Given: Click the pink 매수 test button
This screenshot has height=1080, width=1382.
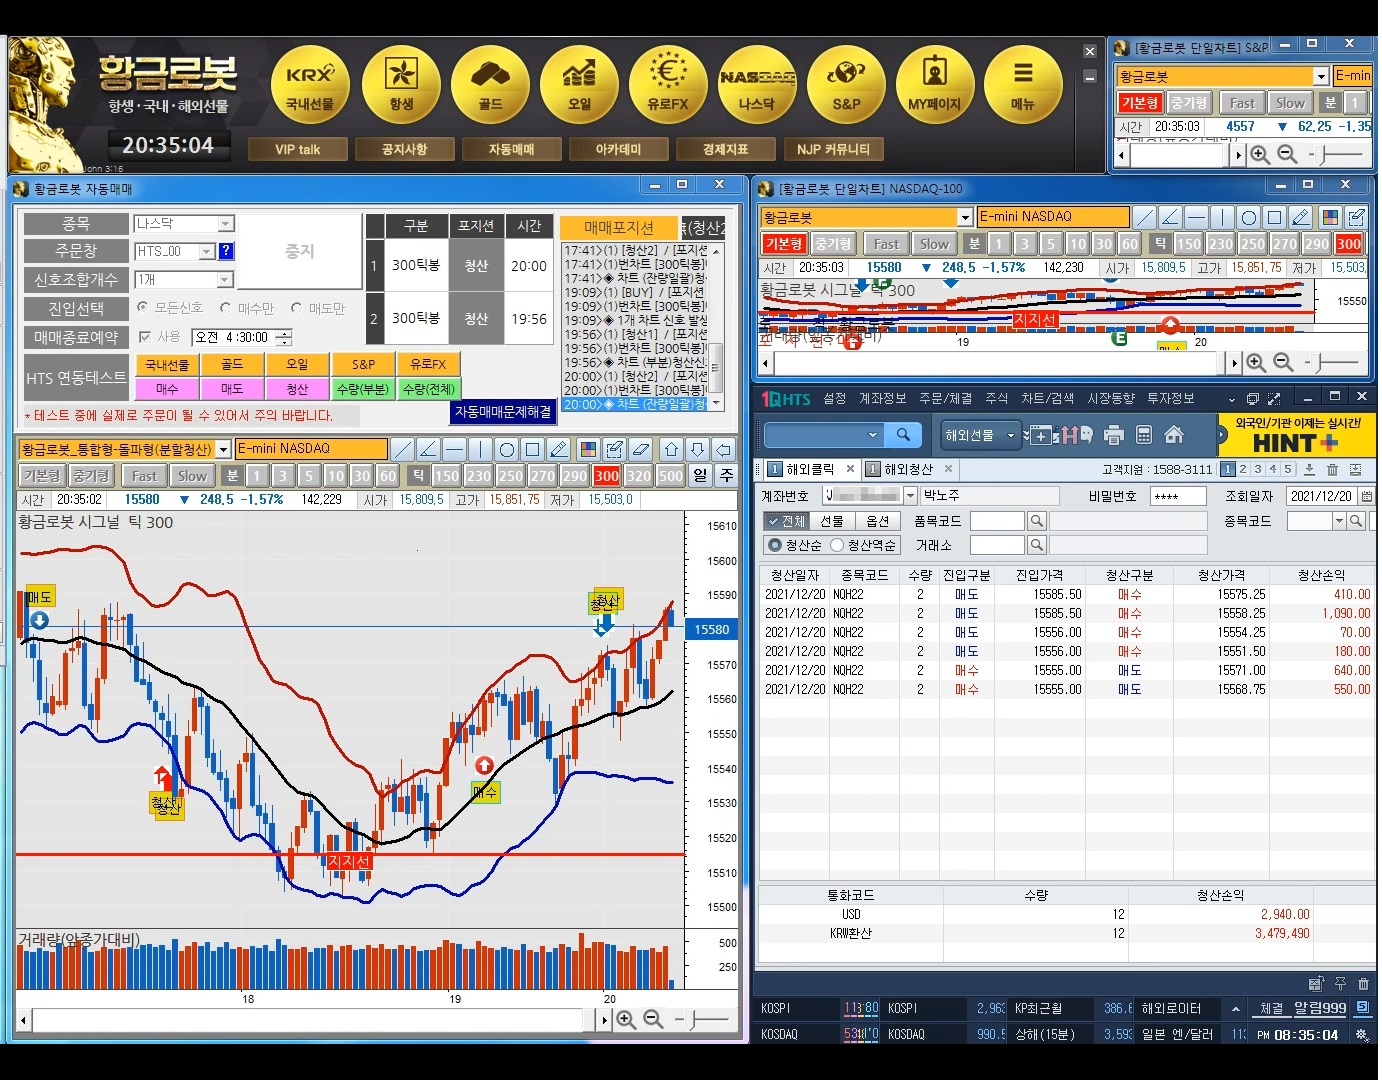Looking at the screenshot, I should [167, 389].
